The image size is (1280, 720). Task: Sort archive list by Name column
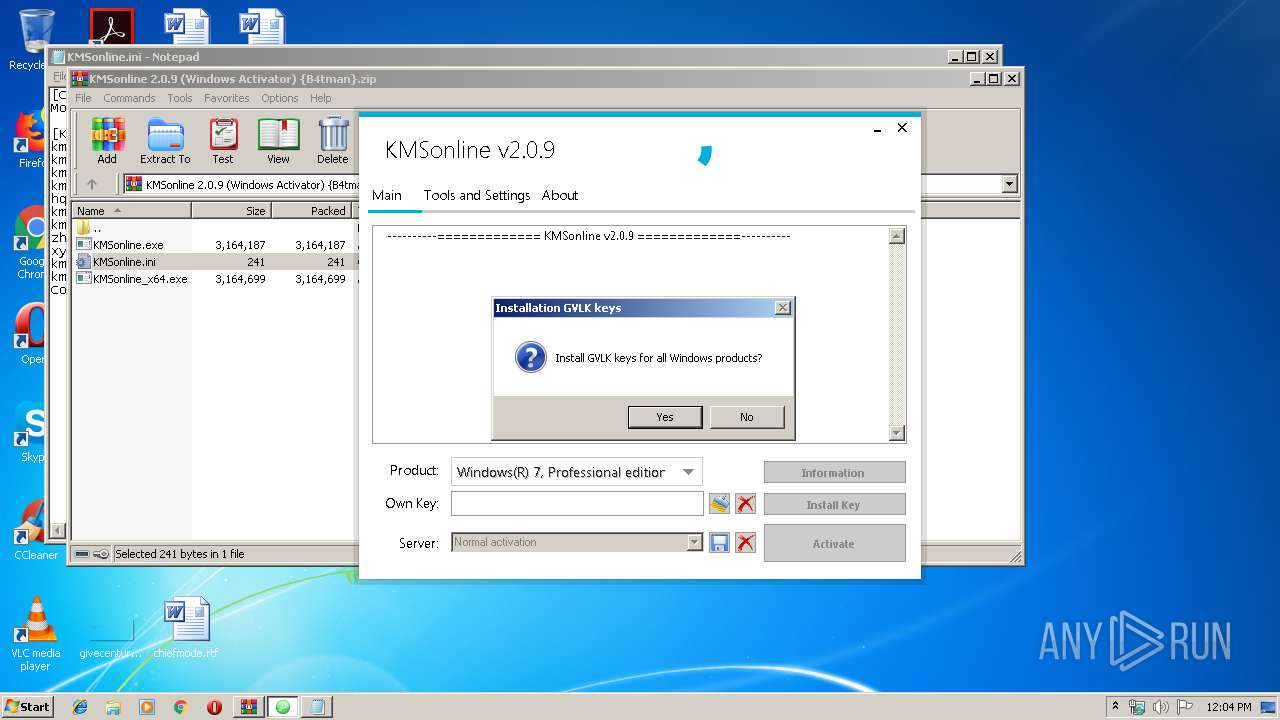[132, 211]
